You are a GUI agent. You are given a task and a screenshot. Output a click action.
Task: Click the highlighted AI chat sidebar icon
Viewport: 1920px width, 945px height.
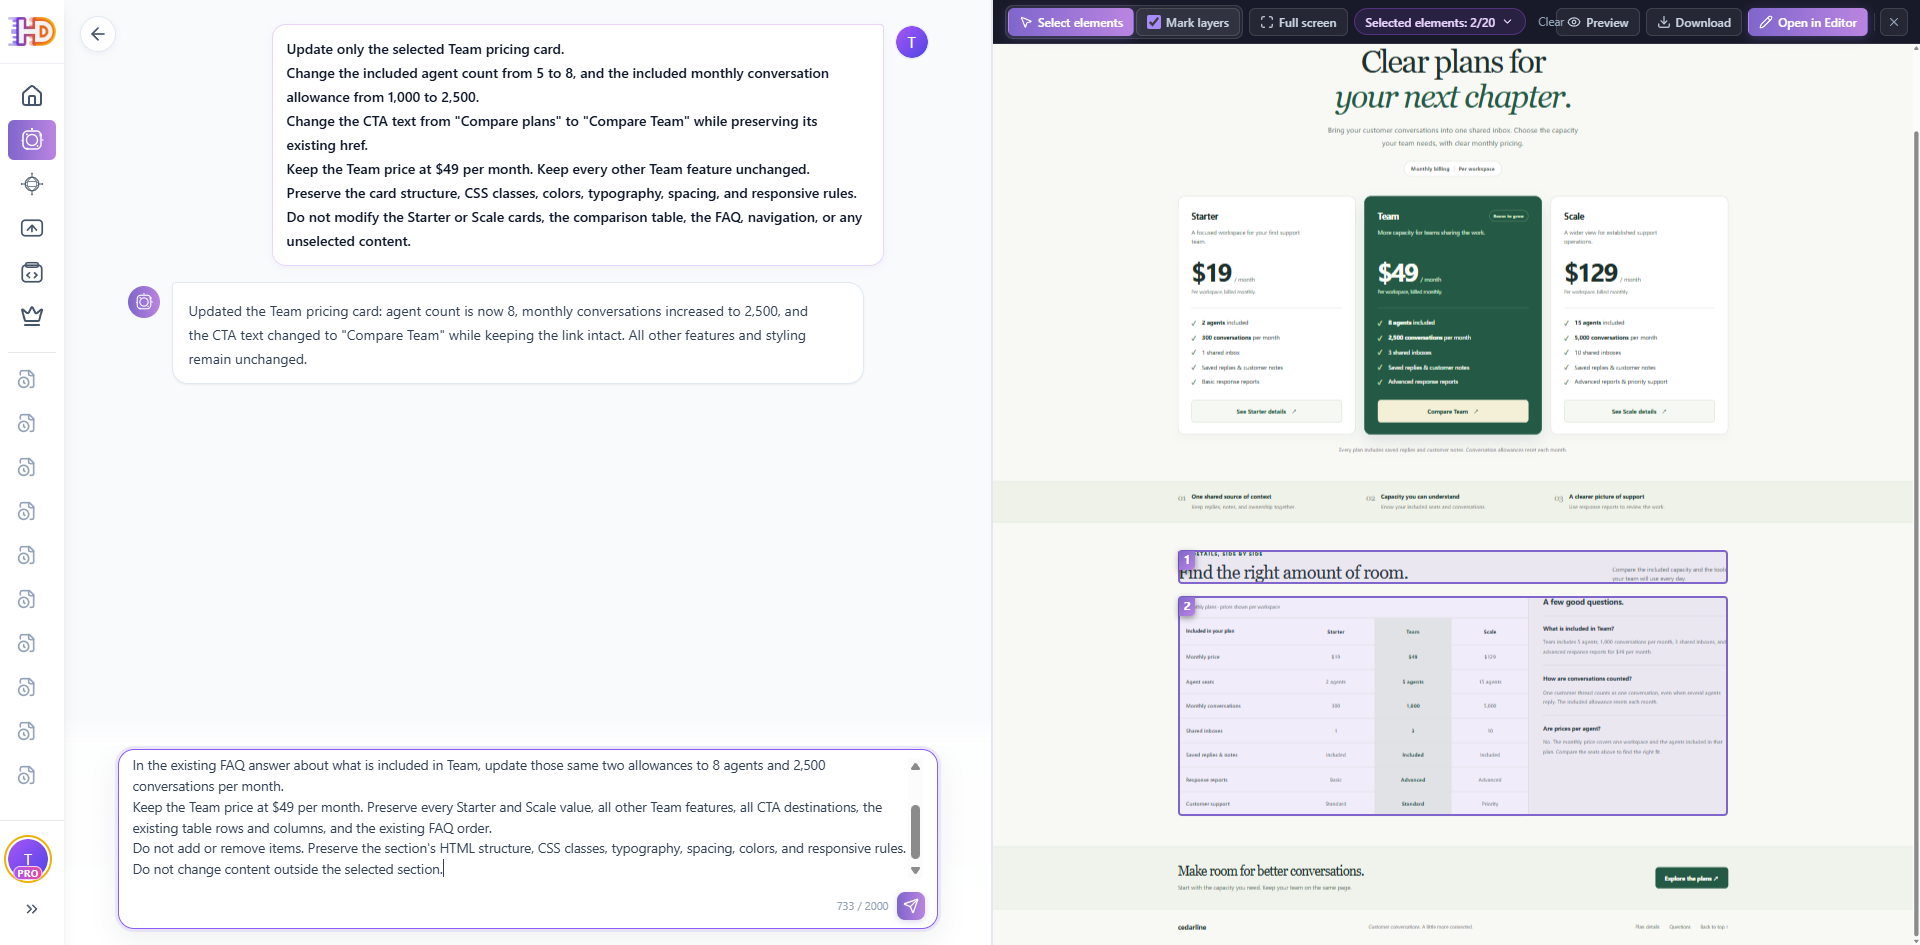tap(32, 140)
